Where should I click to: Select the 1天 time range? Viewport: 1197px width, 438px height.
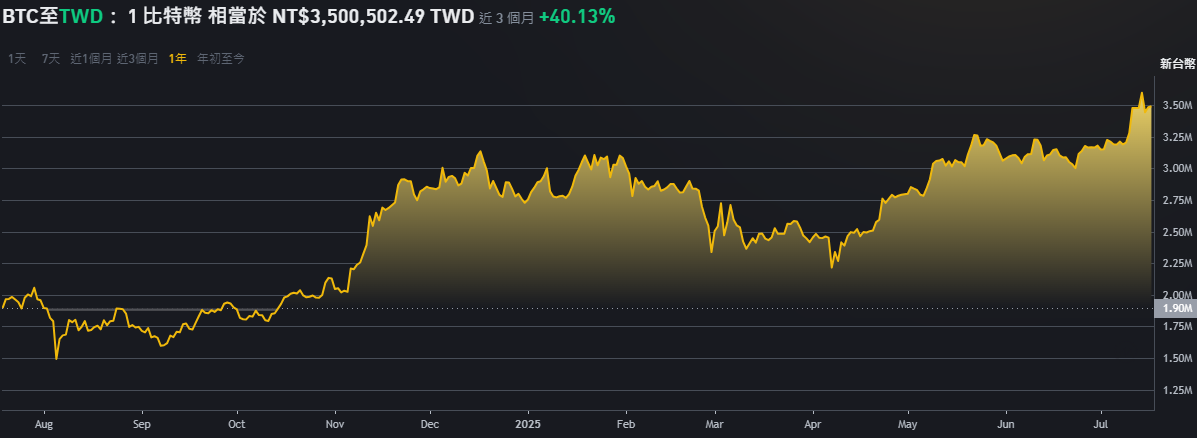pos(17,58)
